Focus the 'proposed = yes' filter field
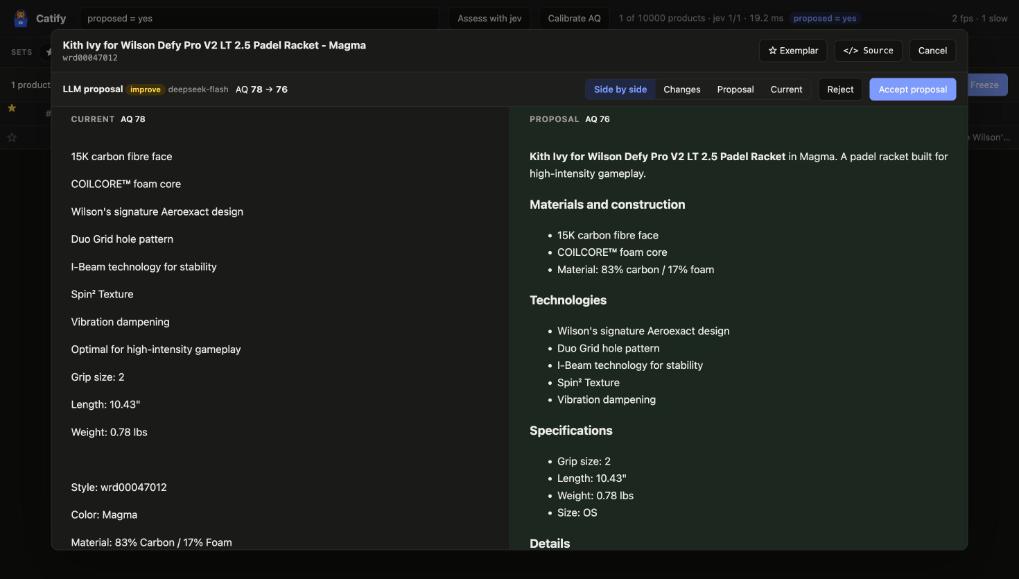Viewport: 1019px width, 579px height. click(x=259, y=18)
